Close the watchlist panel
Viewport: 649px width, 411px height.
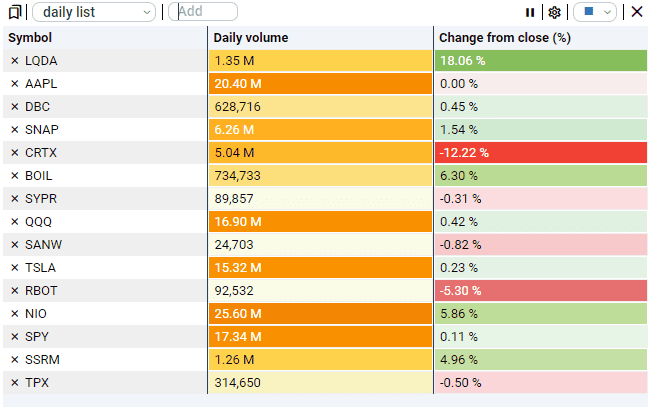pyautogui.click(x=637, y=12)
